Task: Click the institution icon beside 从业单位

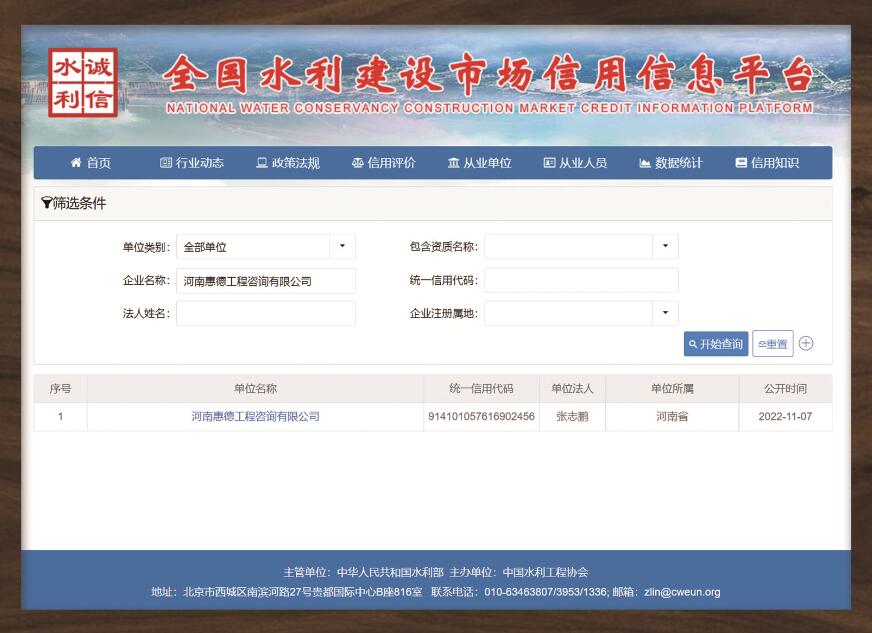Action: click(x=454, y=162)
